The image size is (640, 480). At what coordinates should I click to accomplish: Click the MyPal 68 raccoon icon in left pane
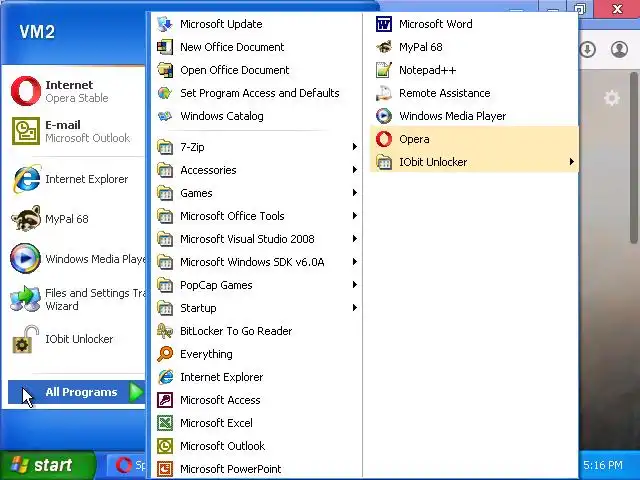pyautogui.click(x=26, y=219)
